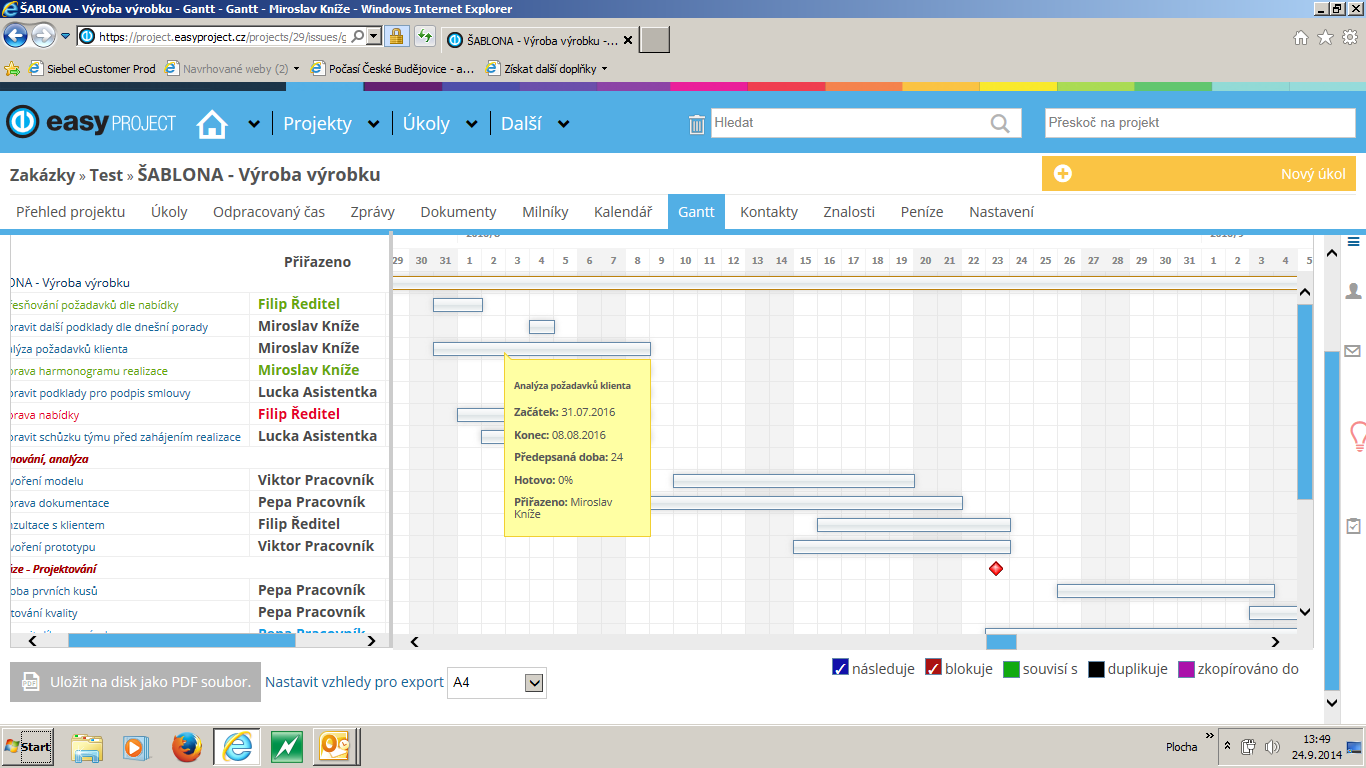The height and width of the screenshot is (768, 1366).
Task: Click the Start button
Action: click(28, 747)
